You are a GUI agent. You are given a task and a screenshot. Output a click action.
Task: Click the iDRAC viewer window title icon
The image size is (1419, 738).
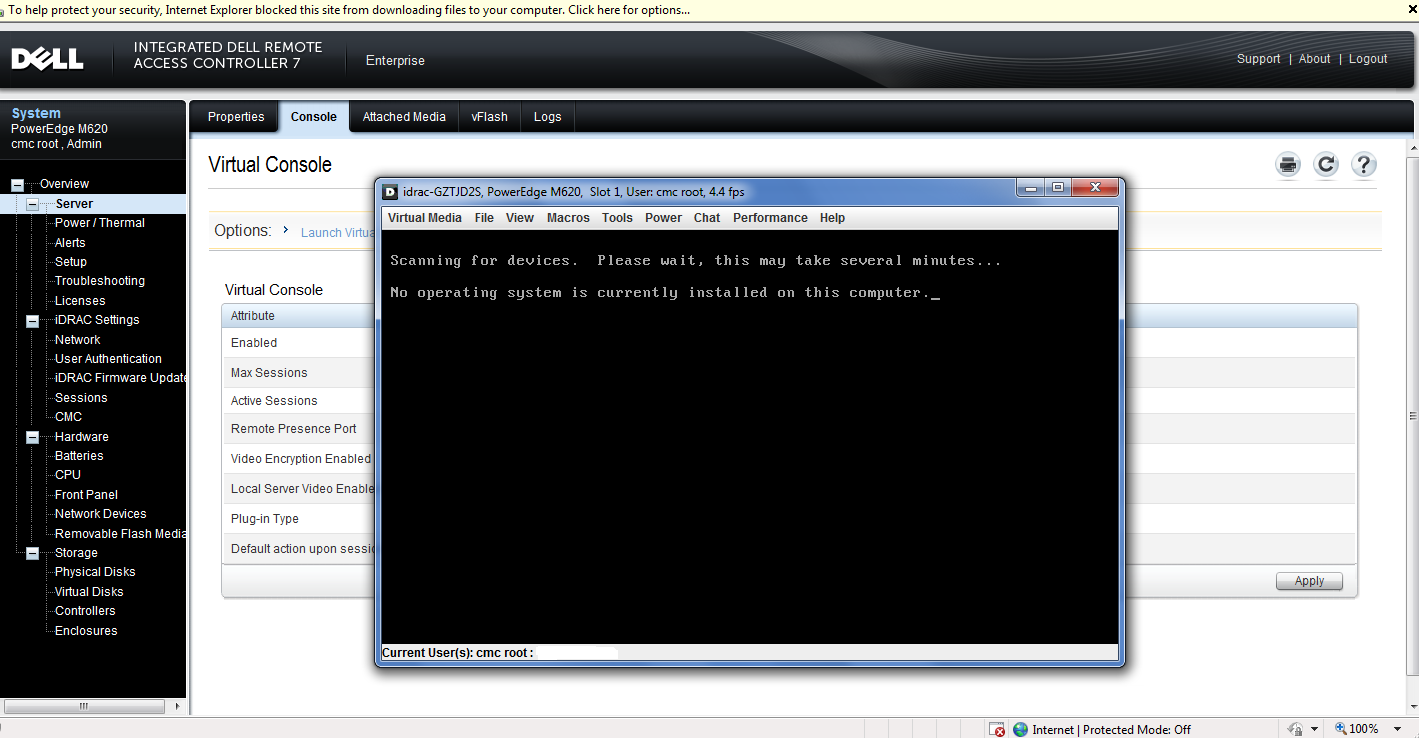point(390,192)
